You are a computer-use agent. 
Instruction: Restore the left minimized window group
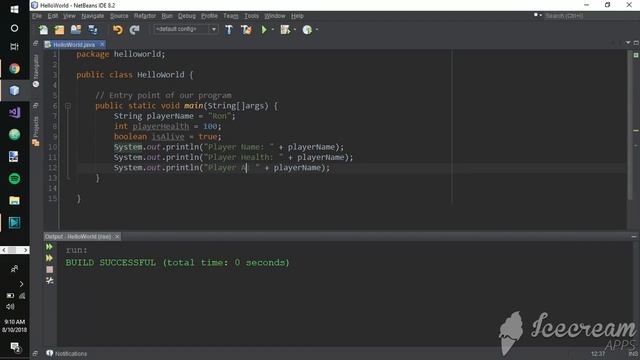click(36, 43)
